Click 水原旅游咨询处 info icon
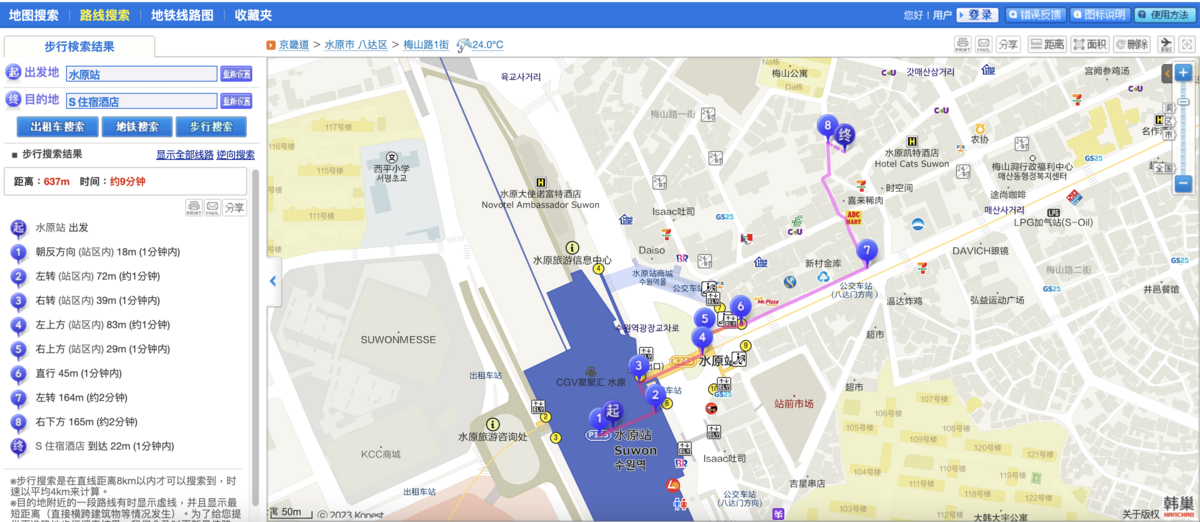The height and width of the screenshot is (522, 1200). [x=493, y=424]
